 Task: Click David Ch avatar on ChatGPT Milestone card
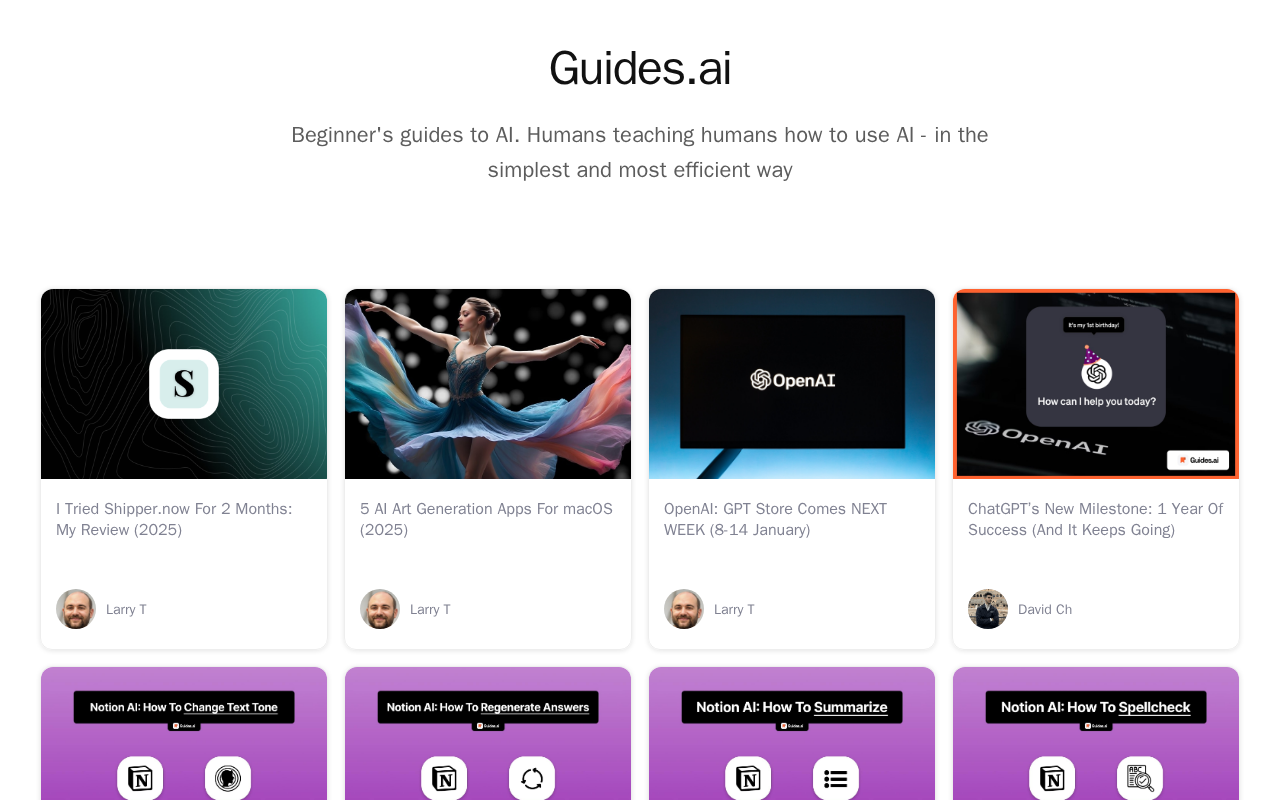click(x=988, y=609)
